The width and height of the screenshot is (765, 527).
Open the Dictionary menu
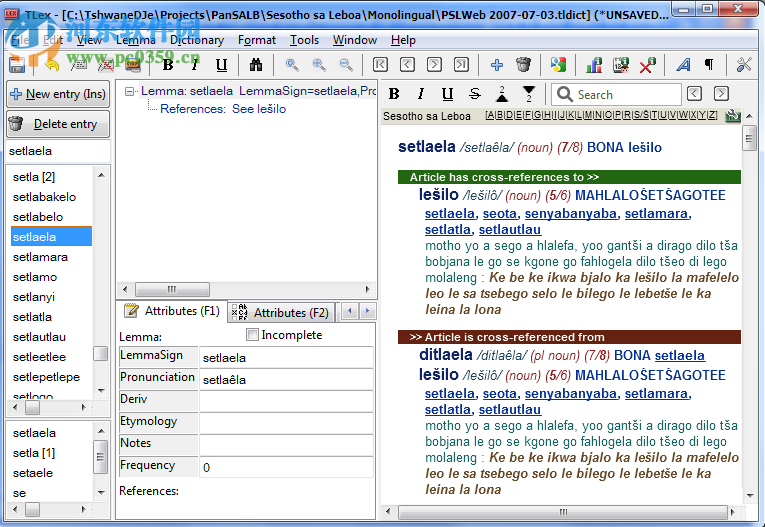pyautogui.click(x=196, y=40)
